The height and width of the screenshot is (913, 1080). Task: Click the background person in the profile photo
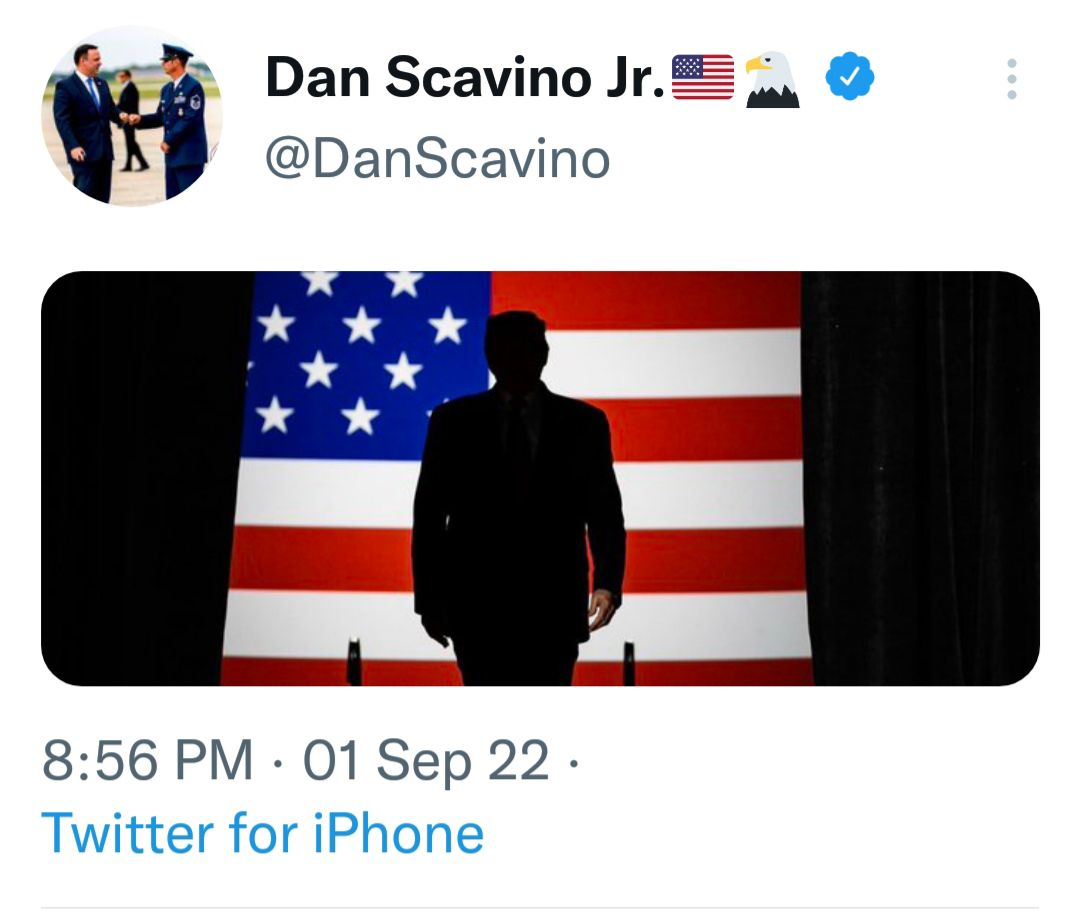[128, 120]
